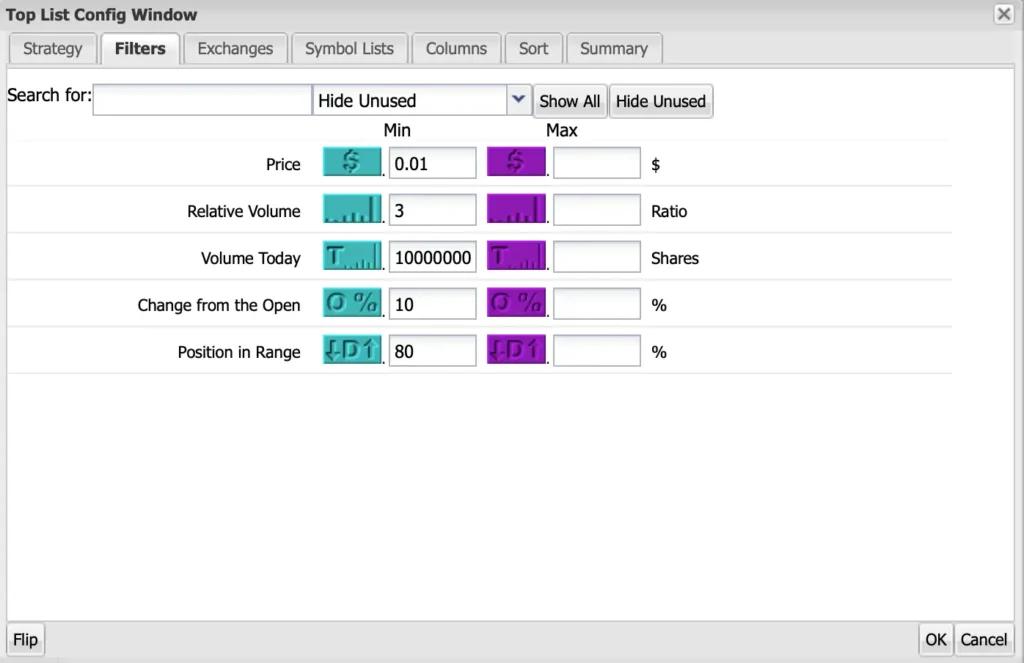Click the Min Relative Volume input field

[432, 210]
